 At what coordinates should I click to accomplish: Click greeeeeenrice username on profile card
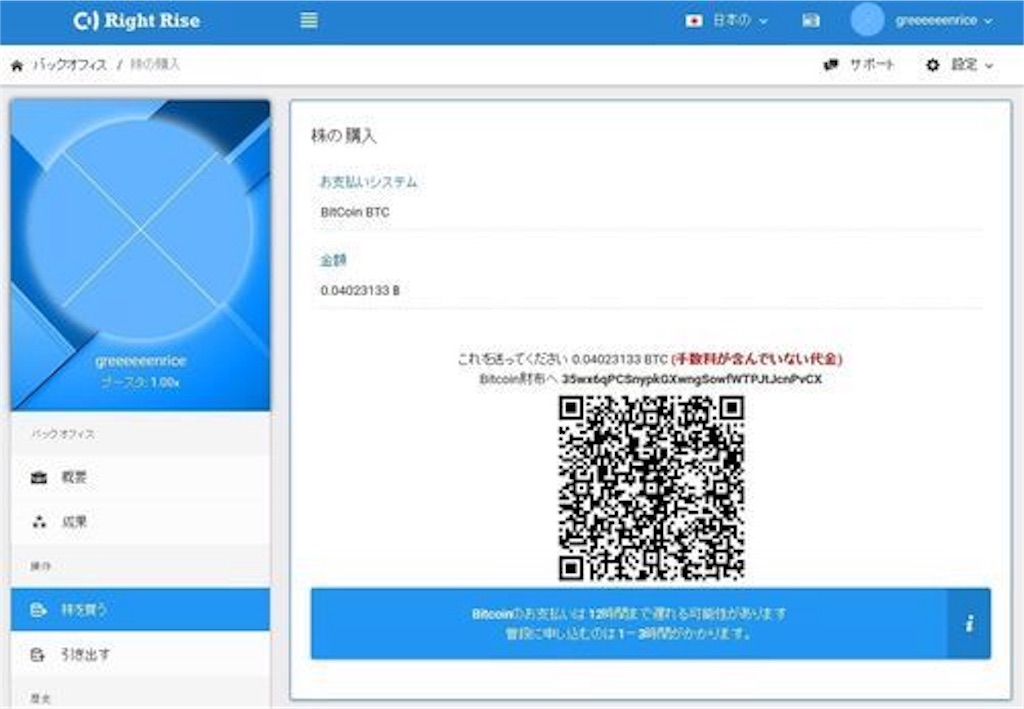[140, 361]
